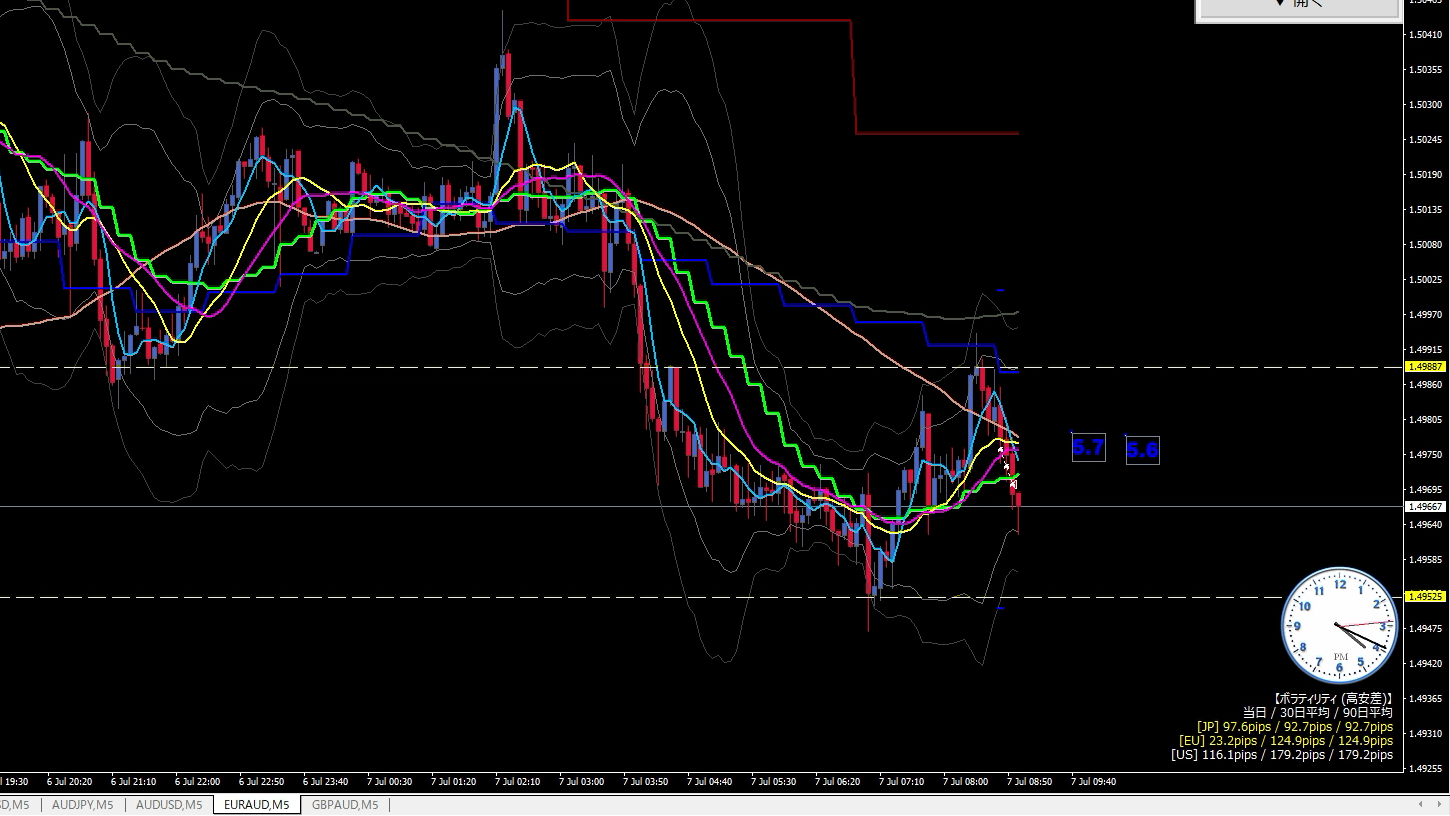The image size is (1450, 816).
Task: Click the 6 Jul 22:00 time label
Action: coord(197,782)
